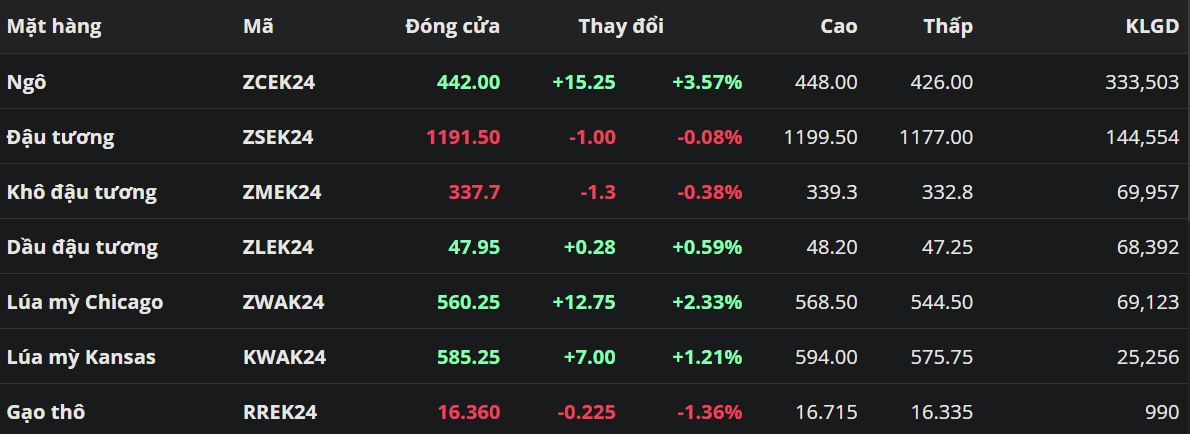
Task: Open the Ngô commodity row
Action: coord(27,82)
